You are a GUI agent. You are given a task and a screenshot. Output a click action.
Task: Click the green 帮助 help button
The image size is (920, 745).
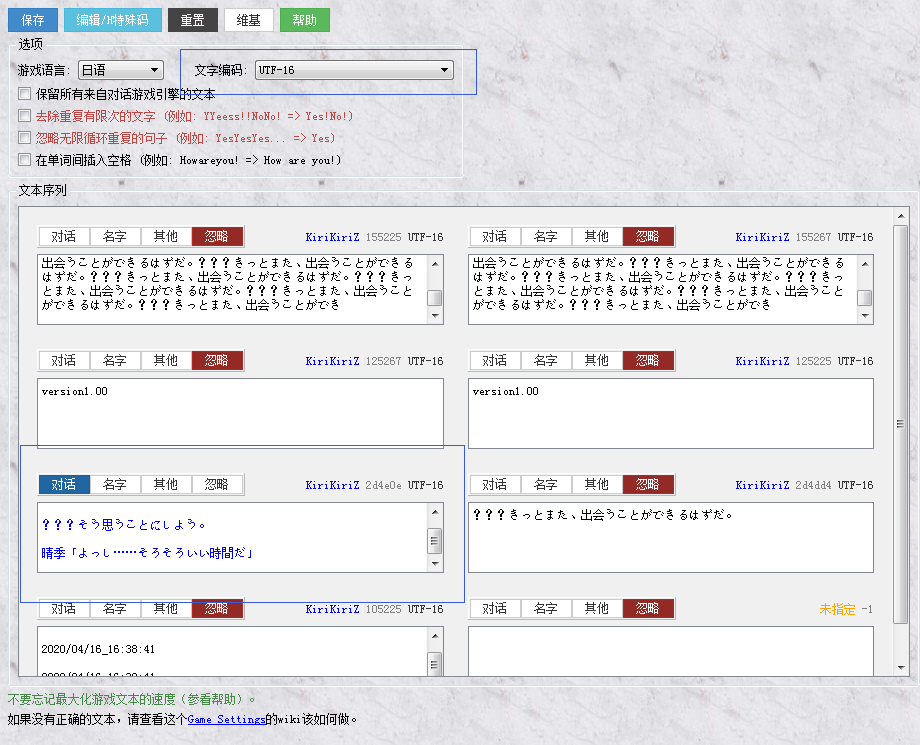pos(305,20)
